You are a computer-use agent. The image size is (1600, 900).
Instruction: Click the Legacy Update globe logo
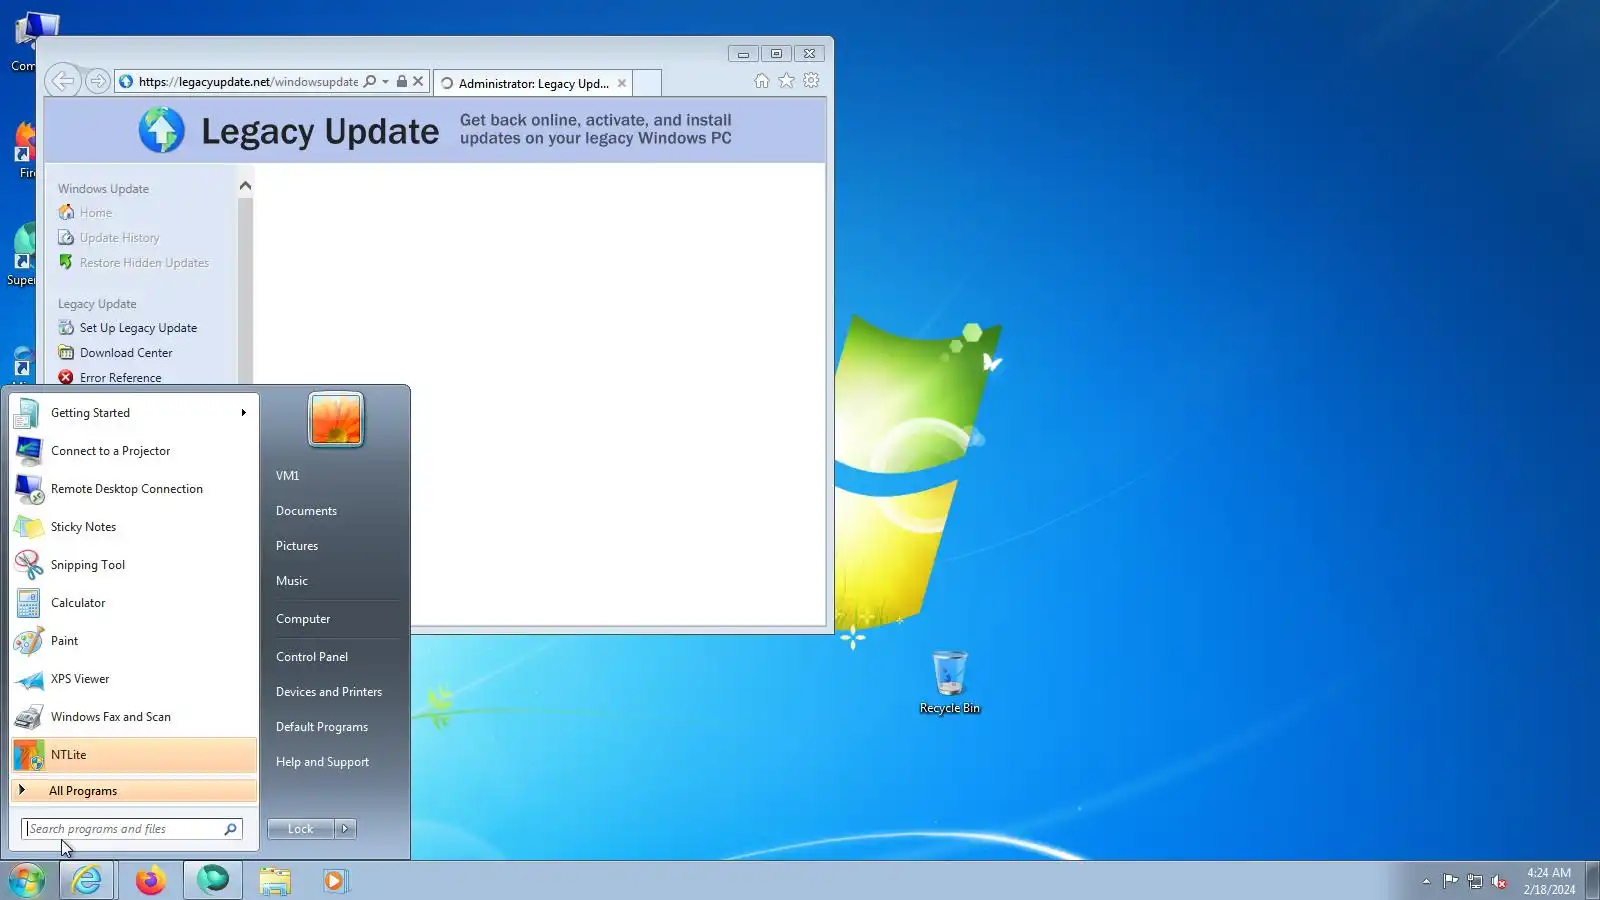[x=162, y=131]
